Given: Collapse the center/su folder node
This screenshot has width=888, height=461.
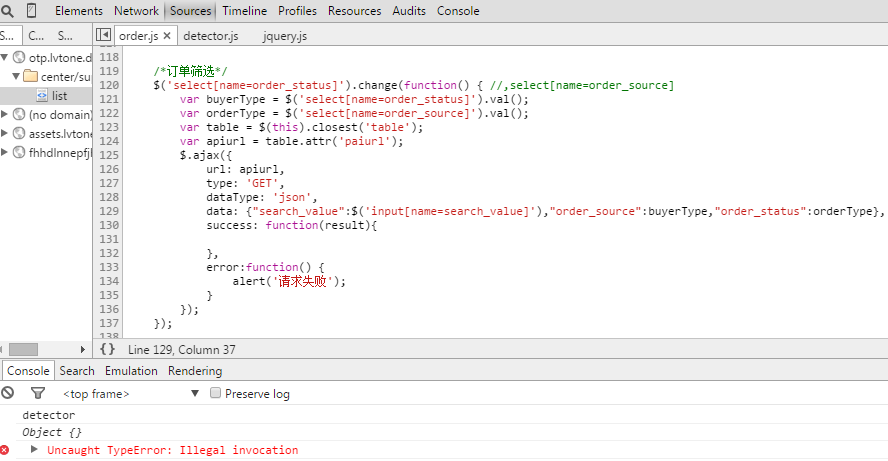Looking at the screenshot, I should (x=16, y=76).
